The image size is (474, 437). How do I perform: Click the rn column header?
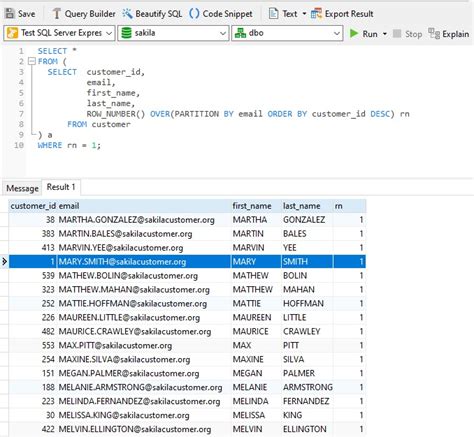point(349,206)
